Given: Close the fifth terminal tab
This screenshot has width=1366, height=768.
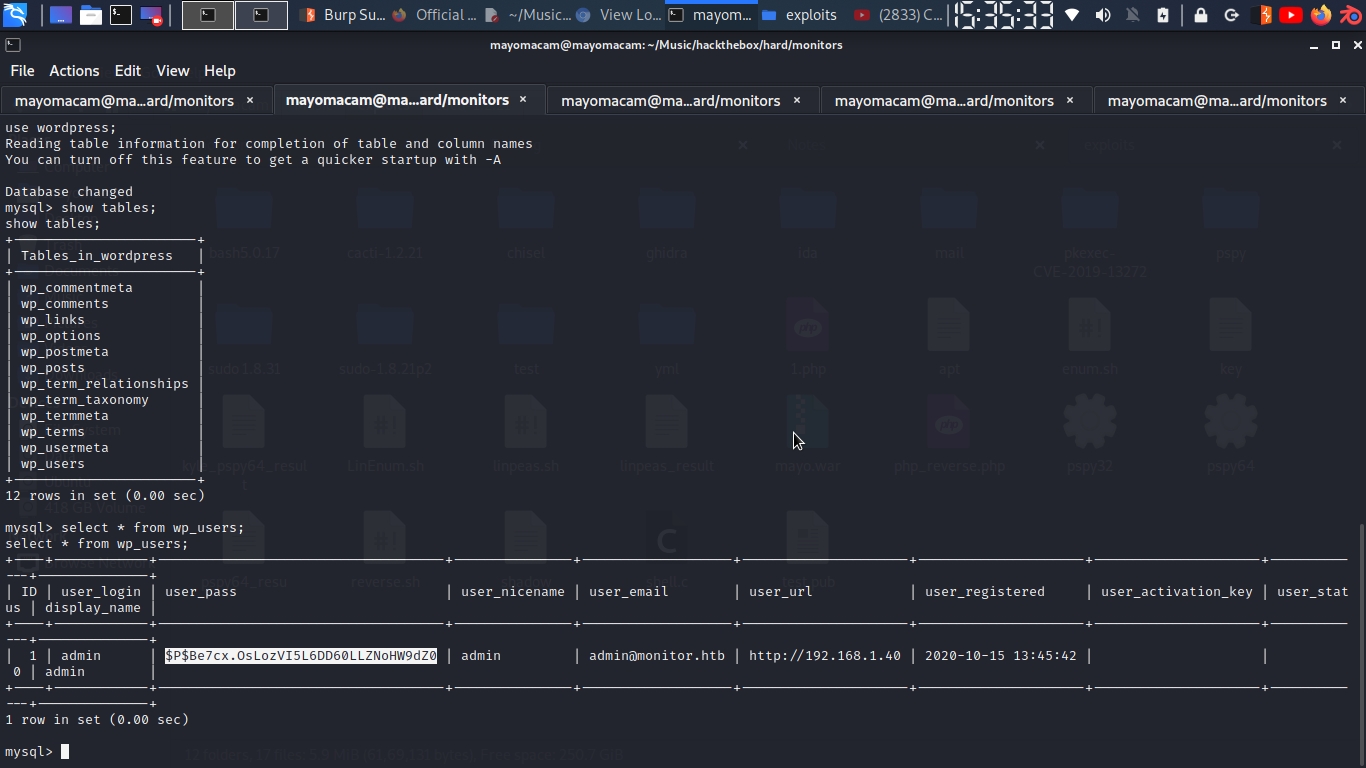Looking at the screenshot, I should 1344,100.
